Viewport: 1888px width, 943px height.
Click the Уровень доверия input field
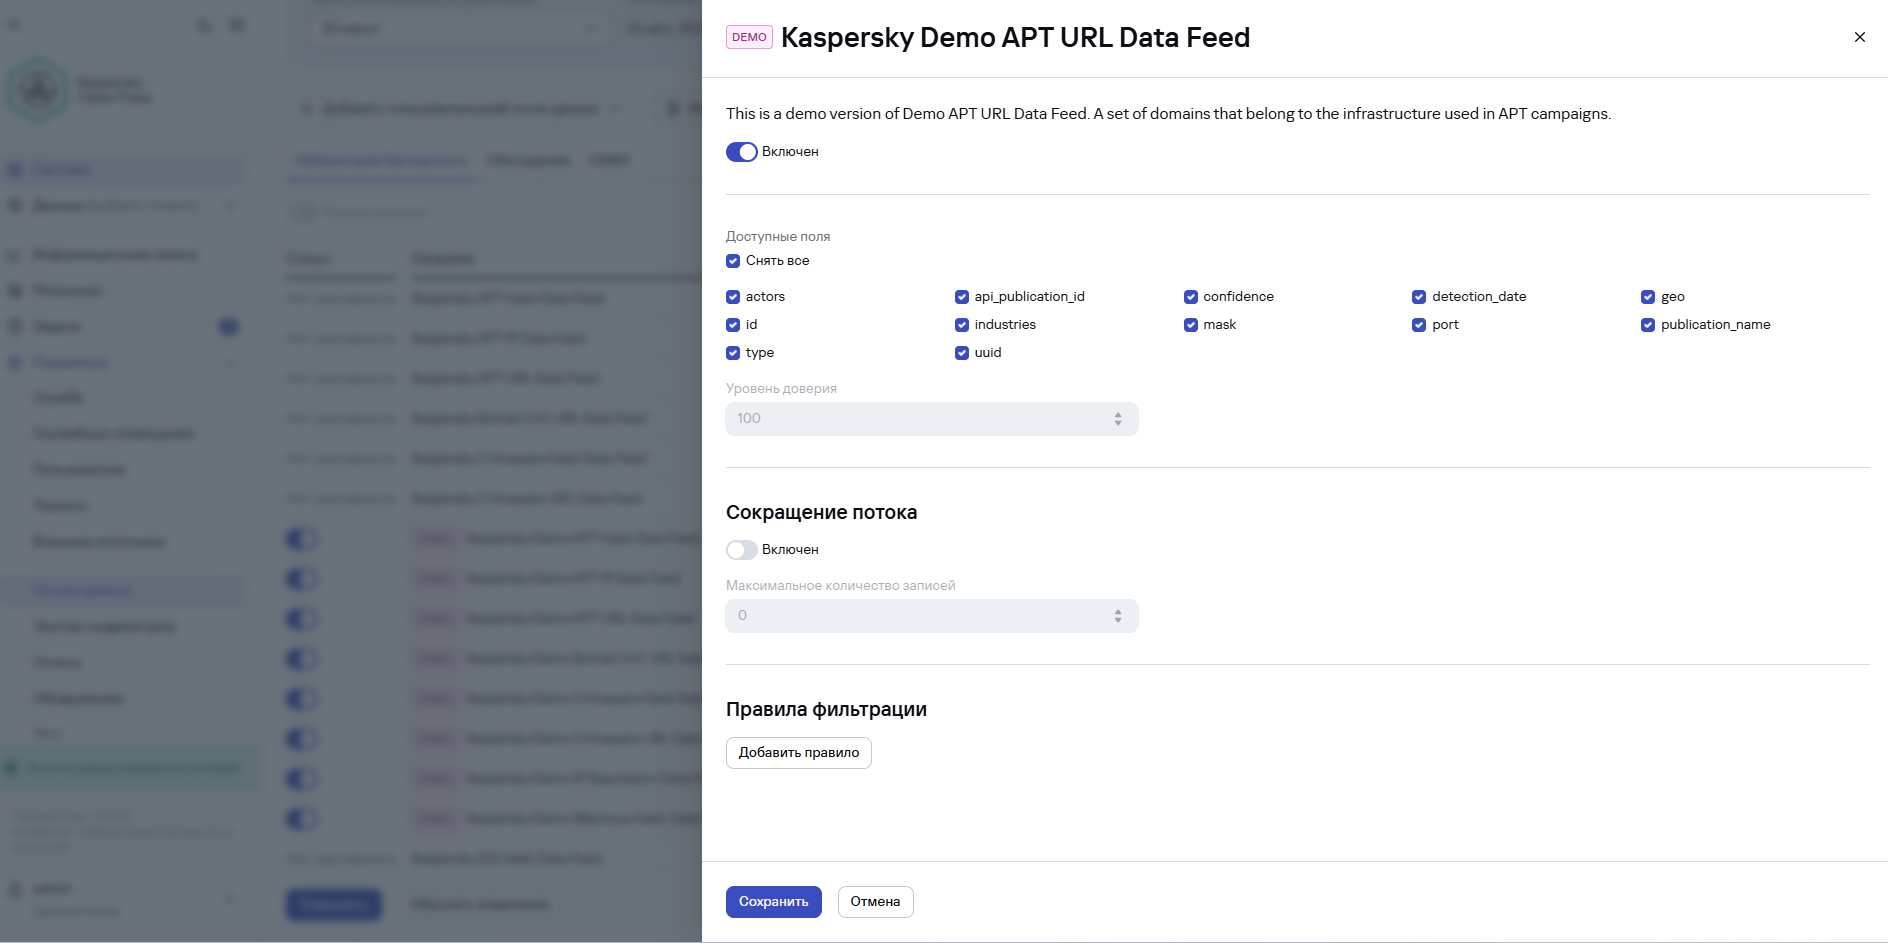932,419
